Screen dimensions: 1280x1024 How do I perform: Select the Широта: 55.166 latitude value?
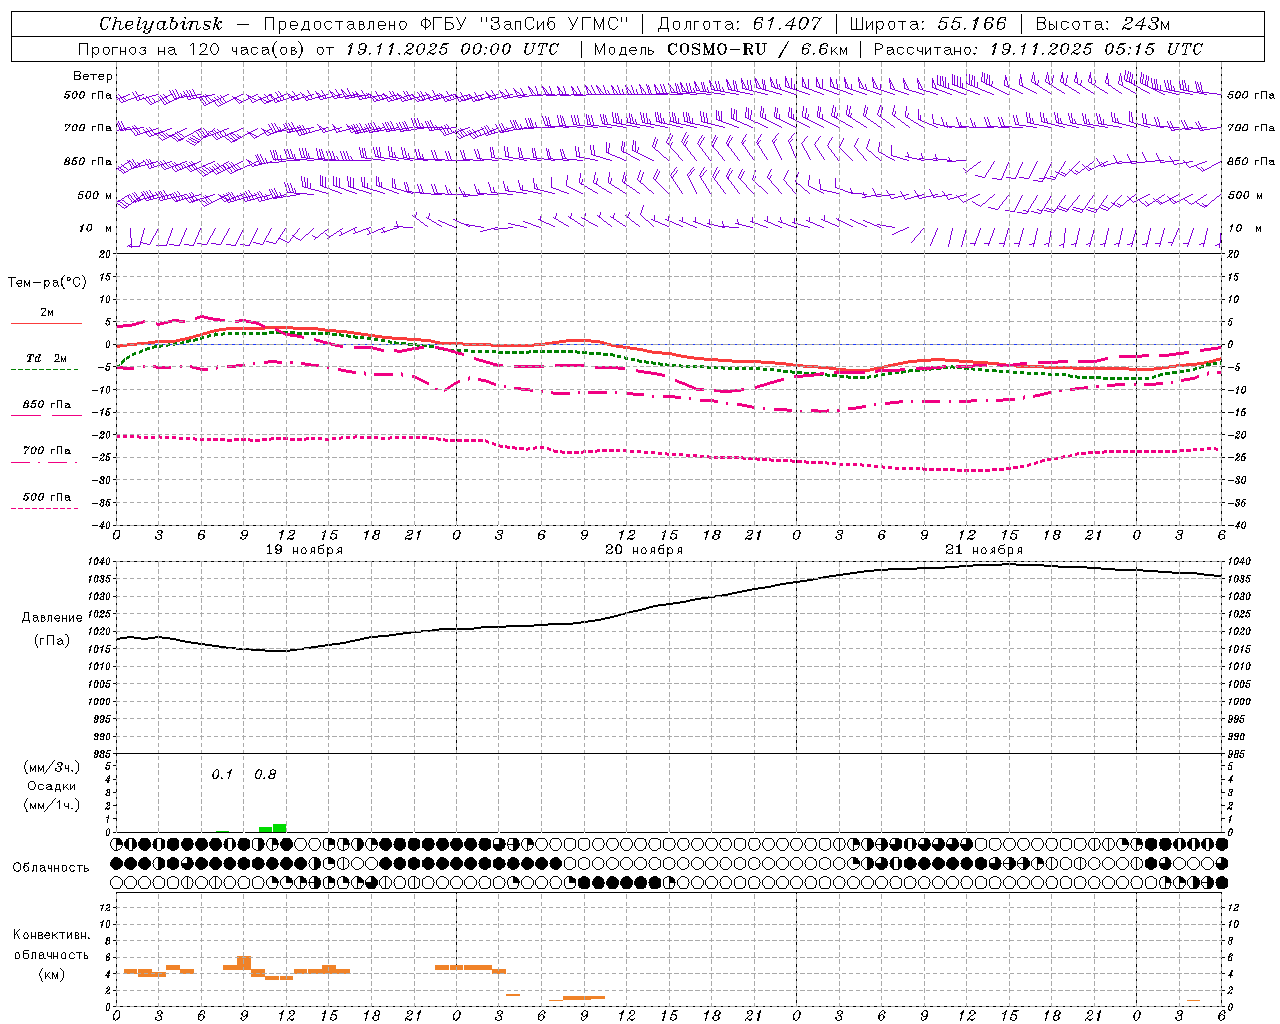(927, 24)
